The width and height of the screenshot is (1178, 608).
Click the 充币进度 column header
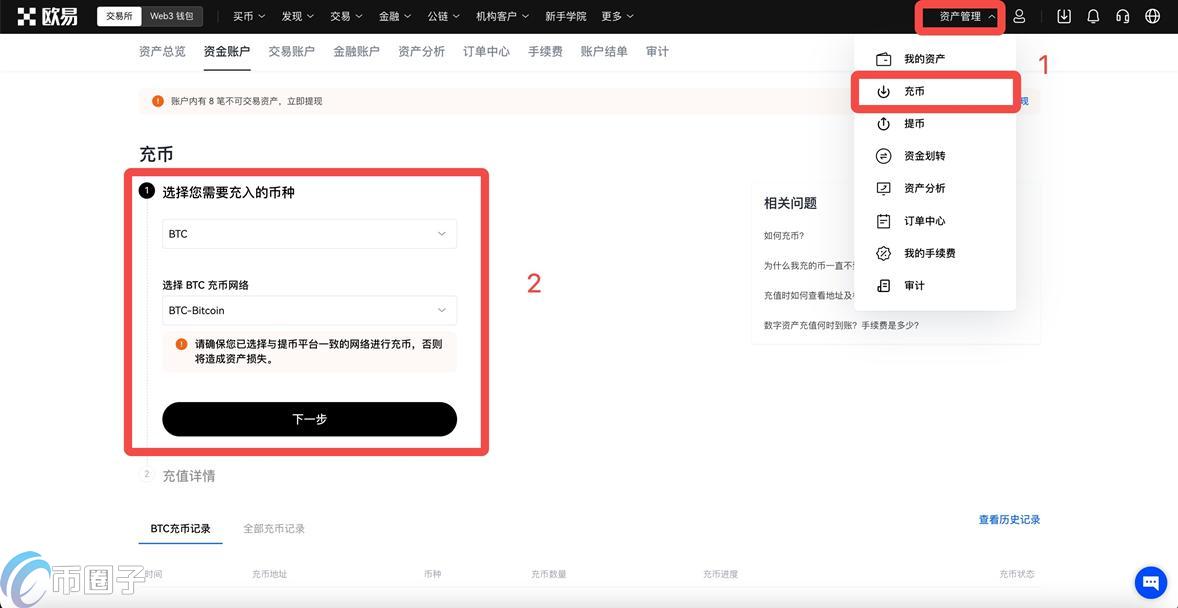720,574
